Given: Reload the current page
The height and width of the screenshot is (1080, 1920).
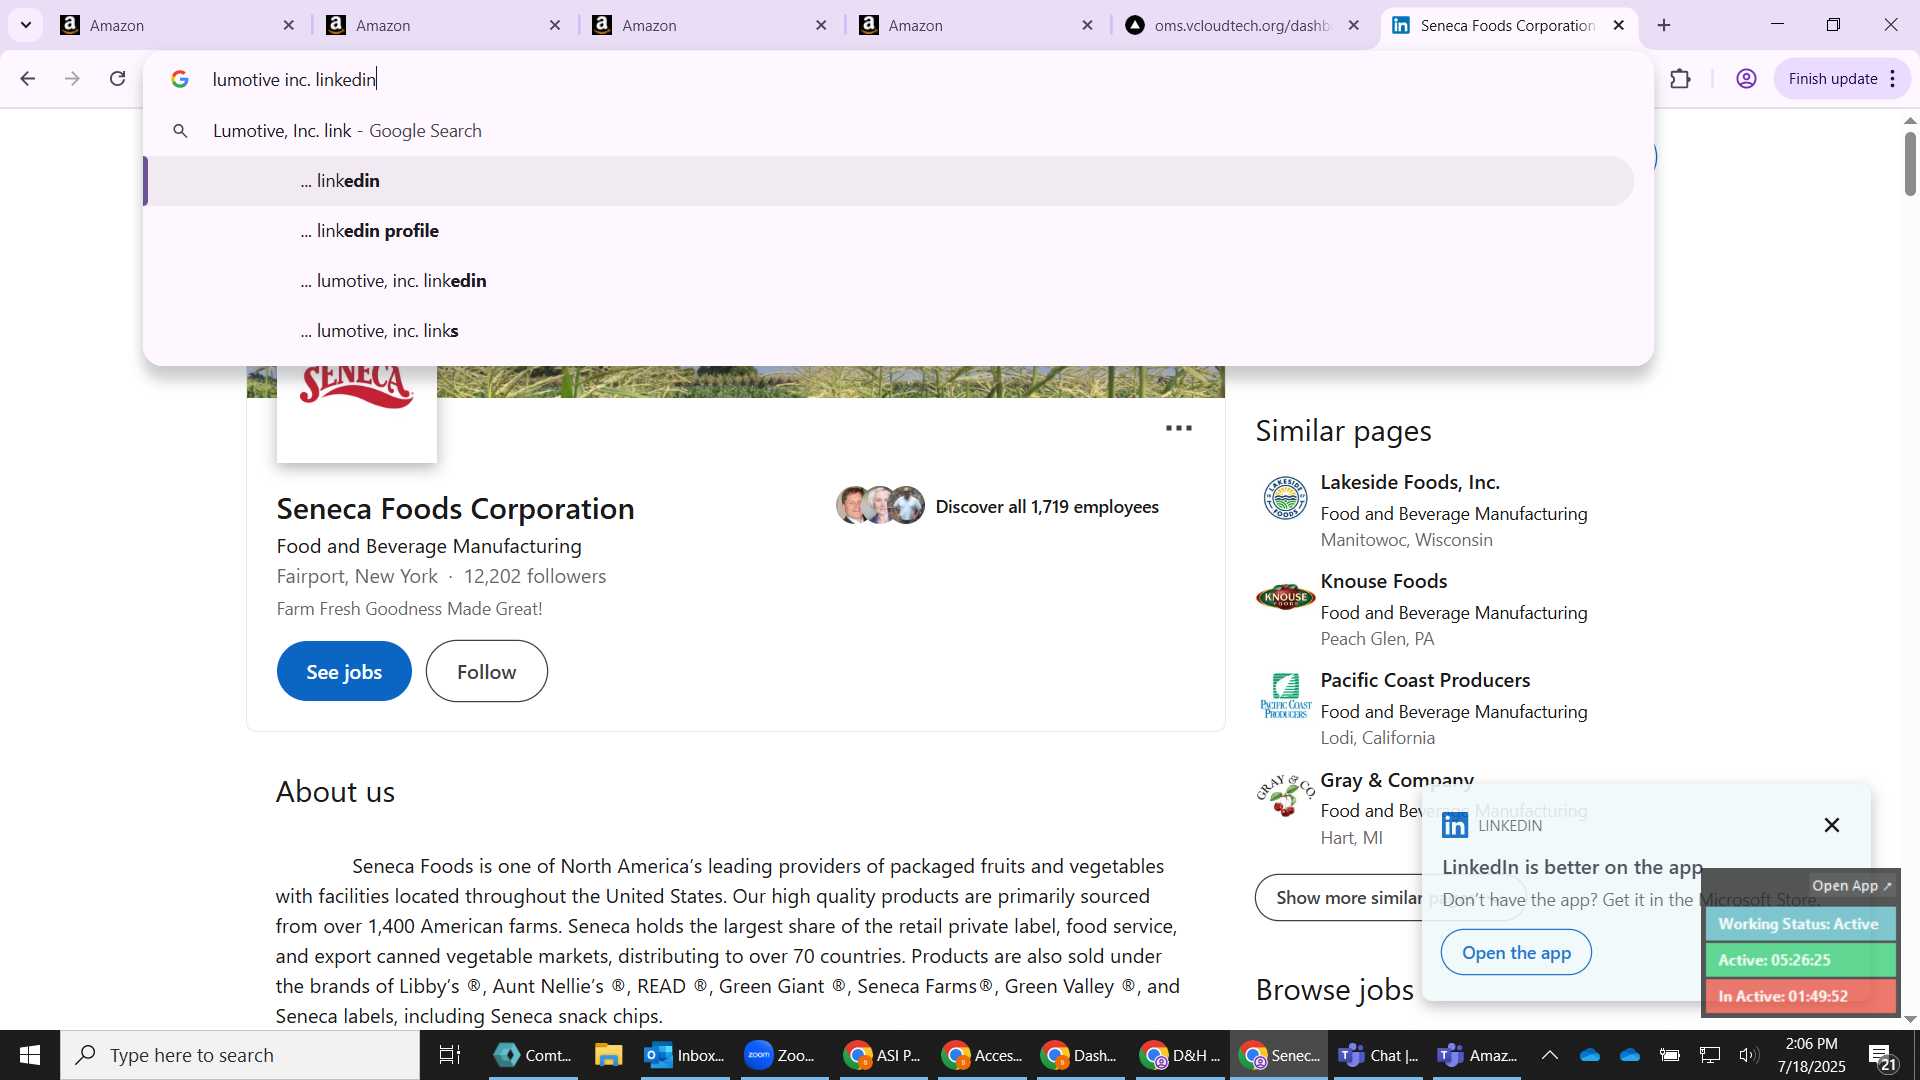Looking at the screenshot, I should click(x=118, y=79).
